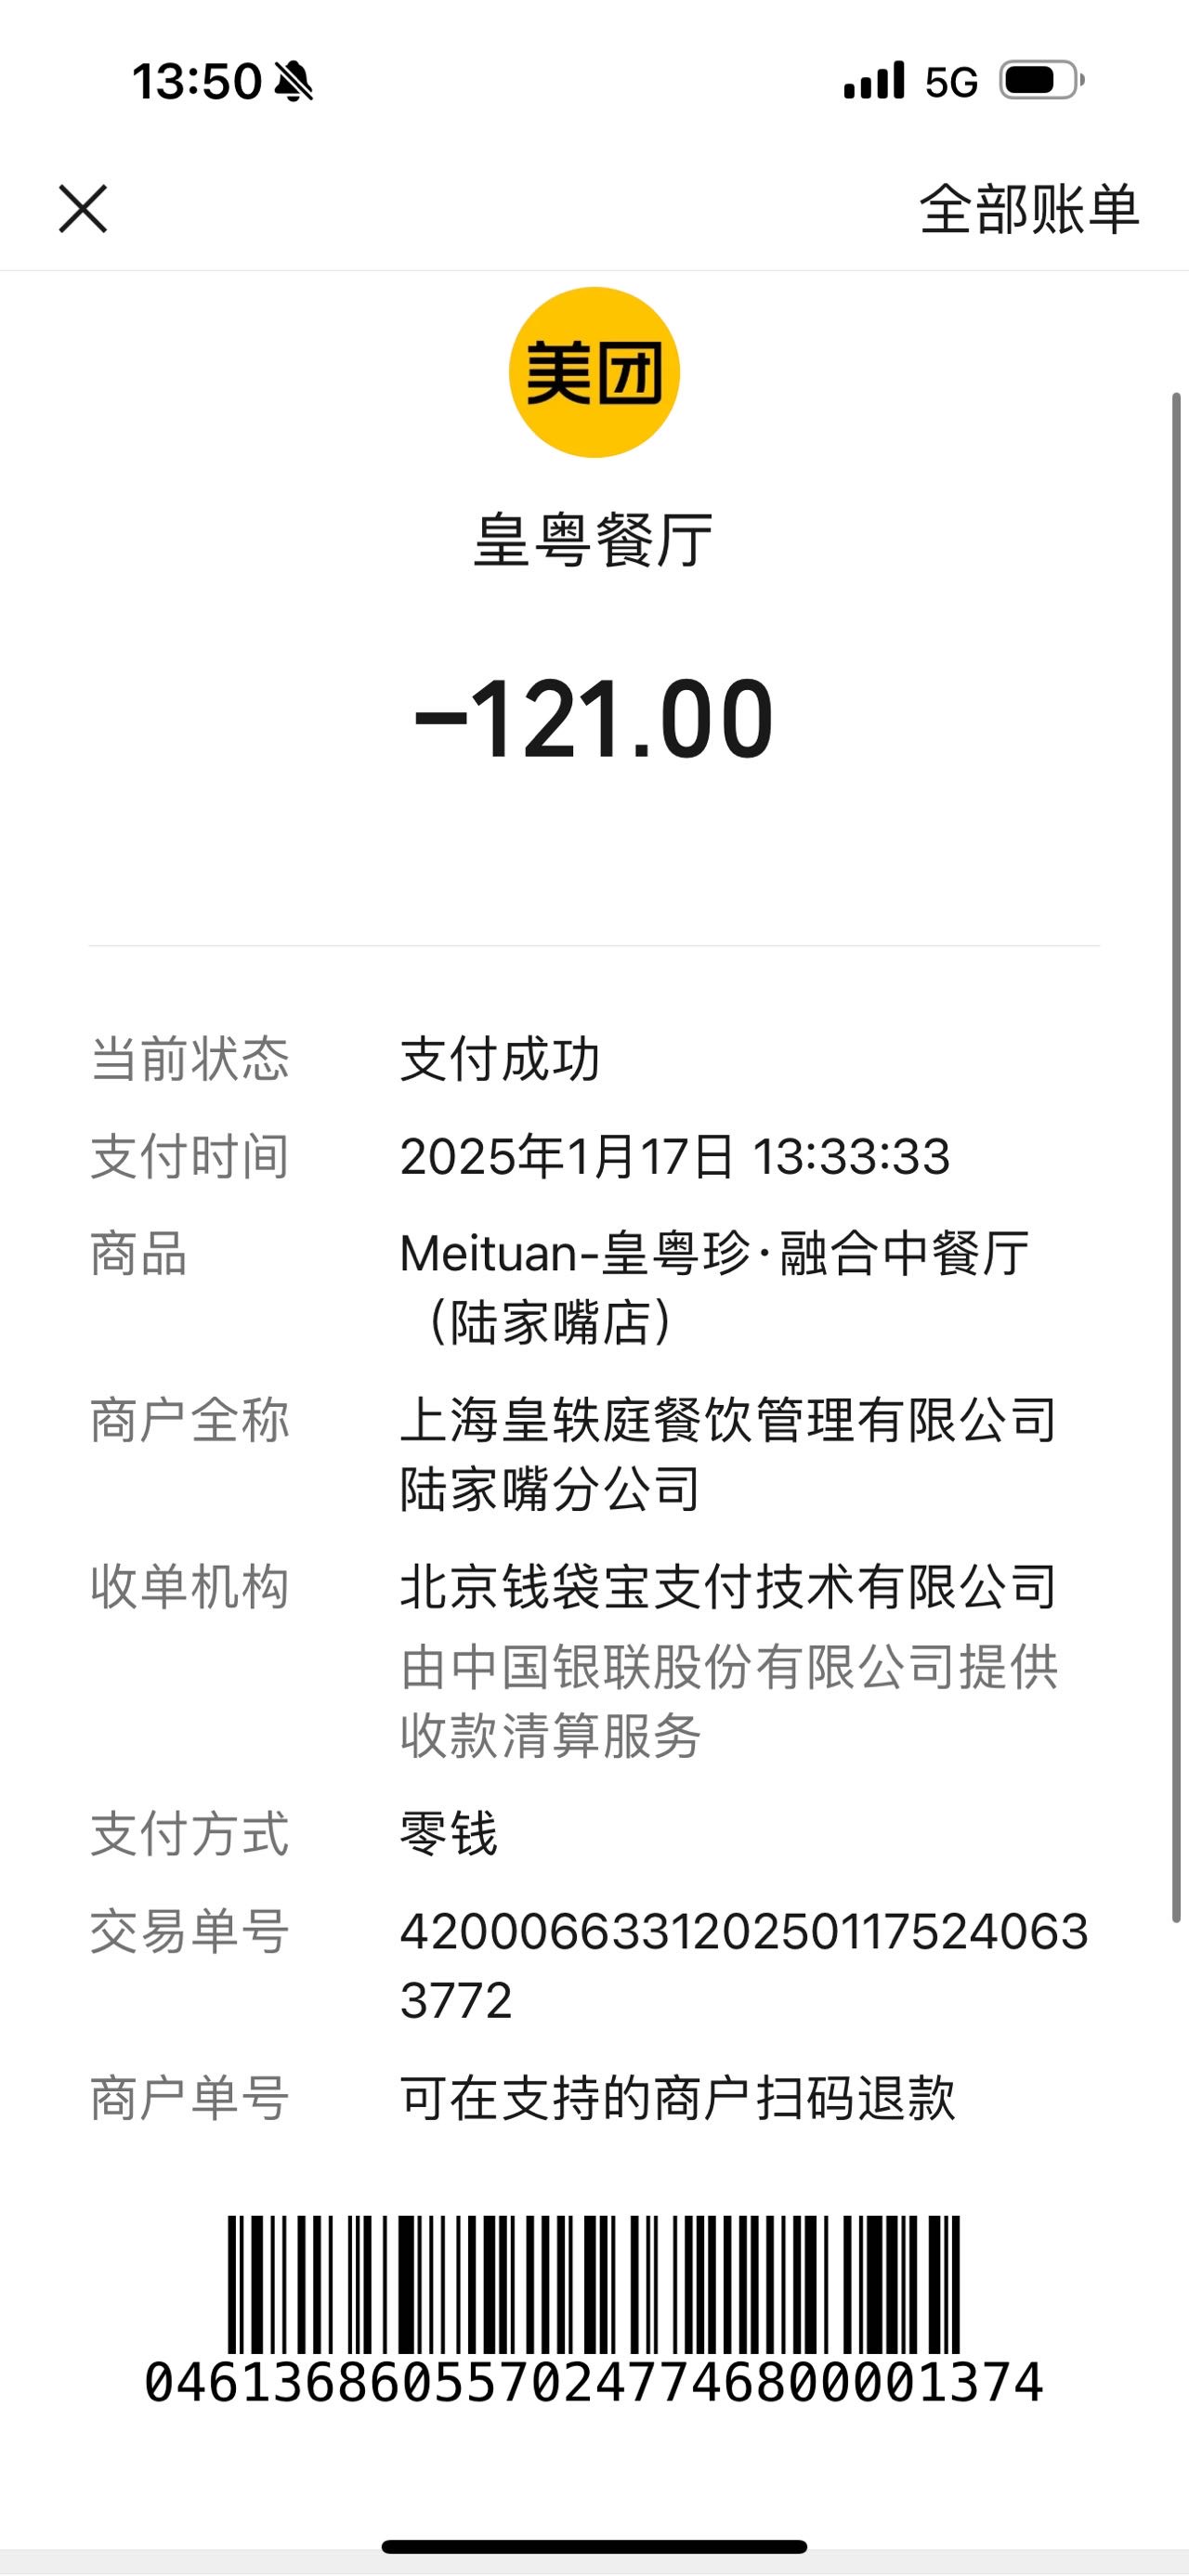Tap the home indicator bar at bottom

(594, 2546)
